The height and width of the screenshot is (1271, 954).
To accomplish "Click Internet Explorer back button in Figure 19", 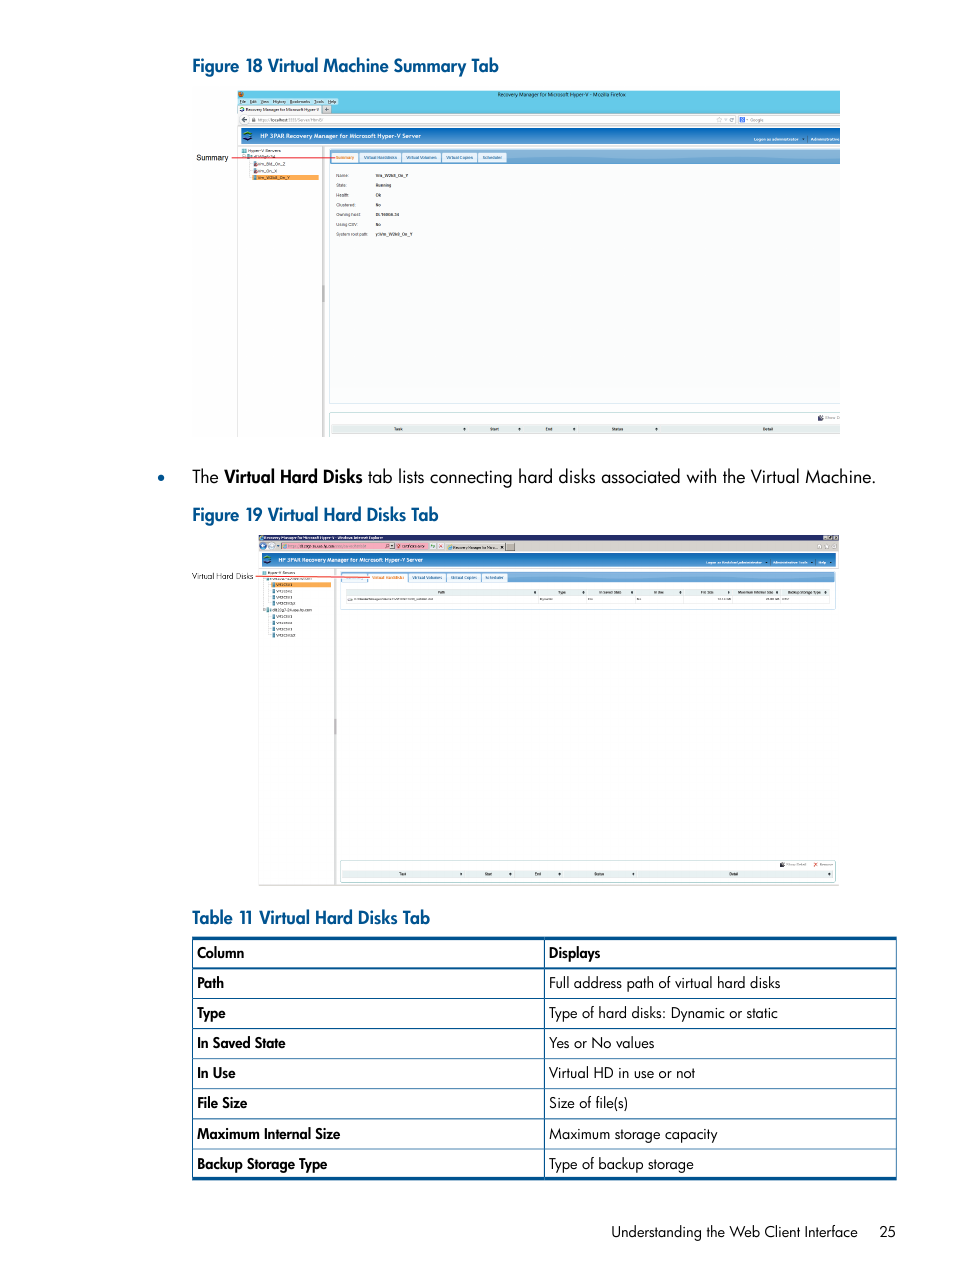I will [263, 546].
